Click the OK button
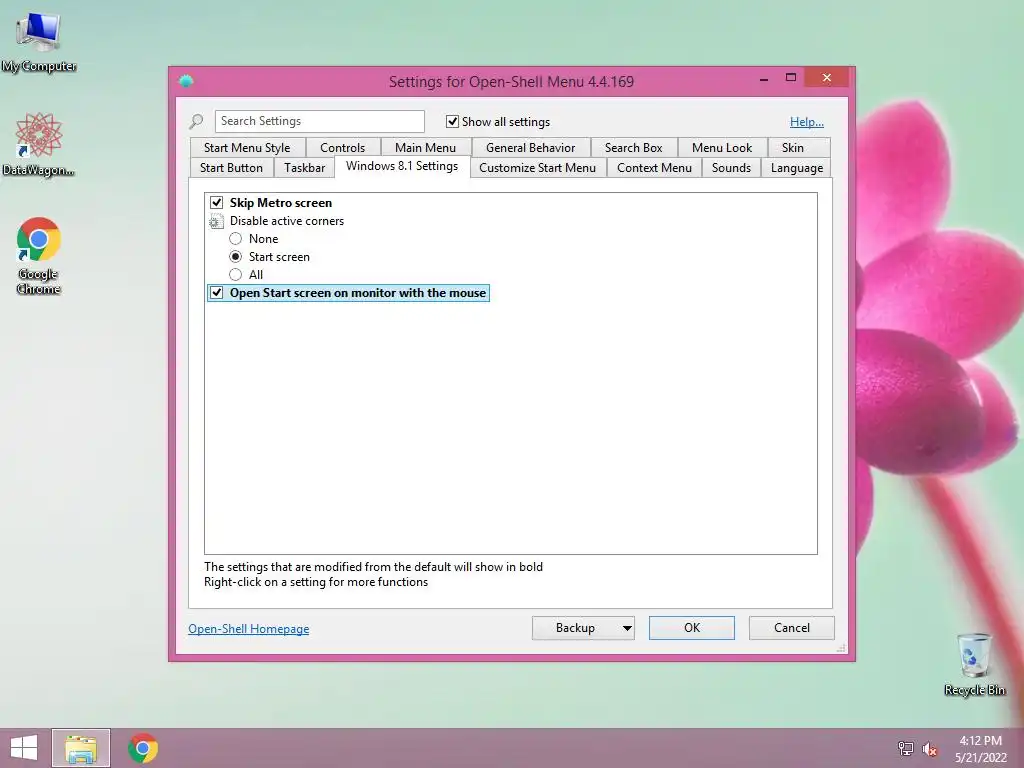 point(692,628)
